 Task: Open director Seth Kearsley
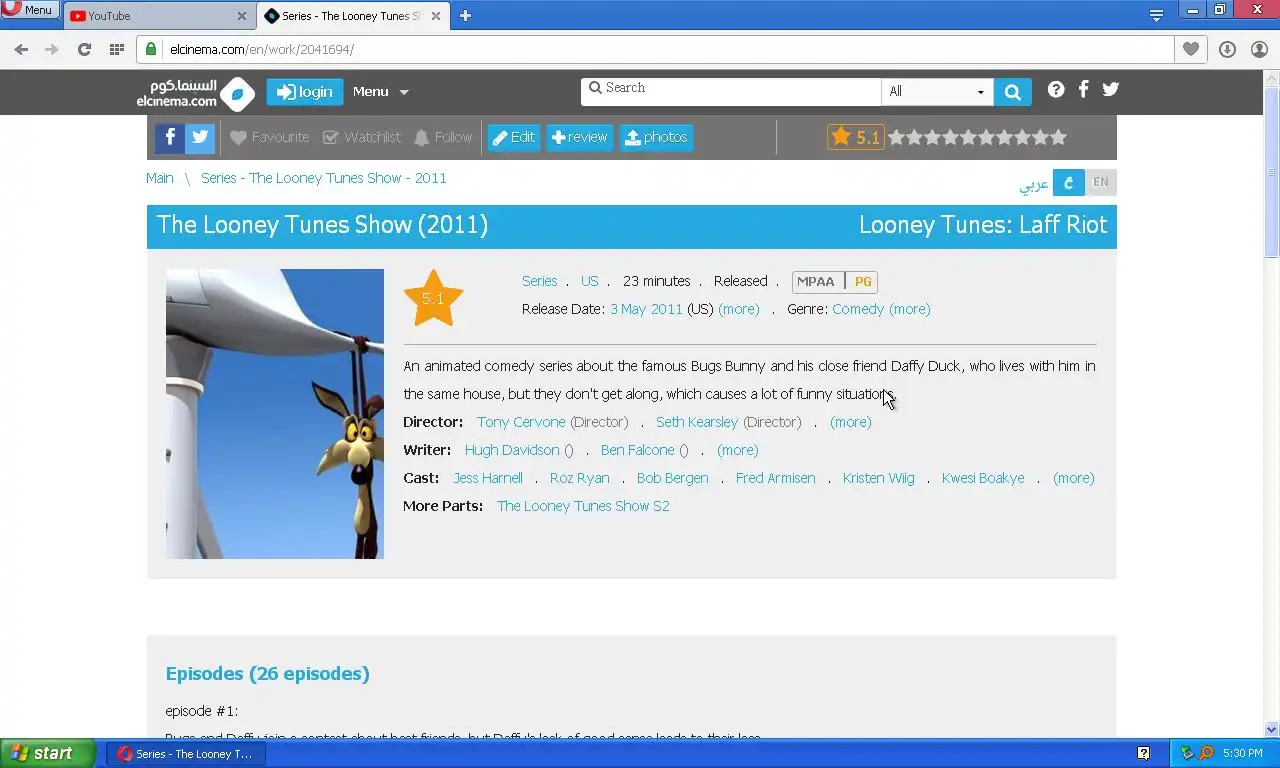coord(697,422)
